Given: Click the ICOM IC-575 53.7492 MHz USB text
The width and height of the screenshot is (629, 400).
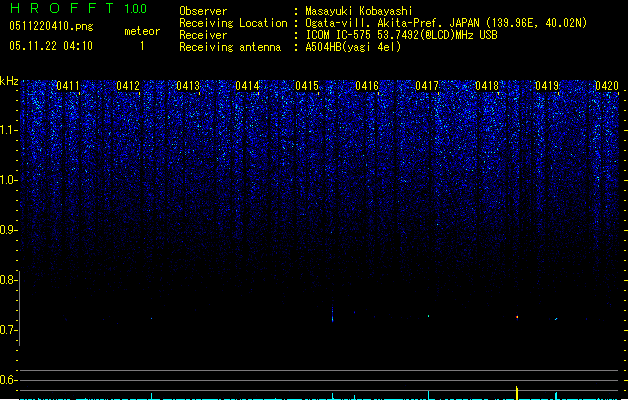Looking at the screenshot, I should 401,35.
